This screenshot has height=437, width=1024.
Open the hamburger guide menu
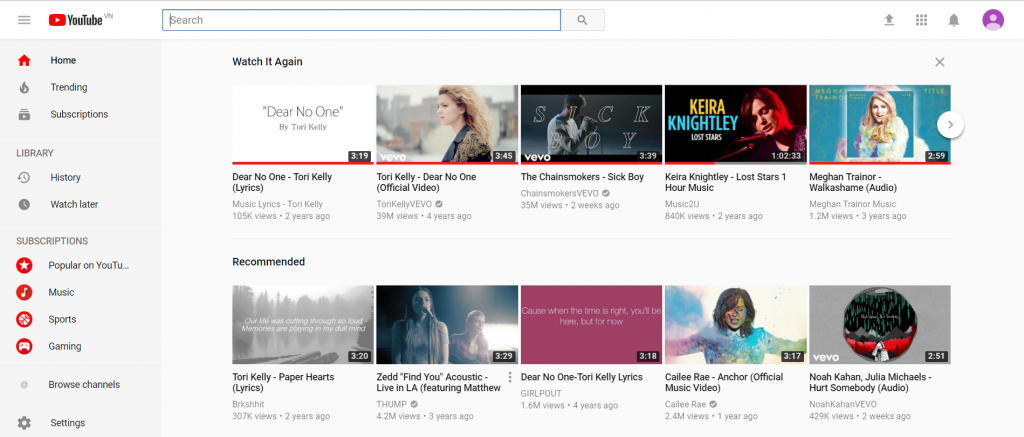click(x=24, y=20)
